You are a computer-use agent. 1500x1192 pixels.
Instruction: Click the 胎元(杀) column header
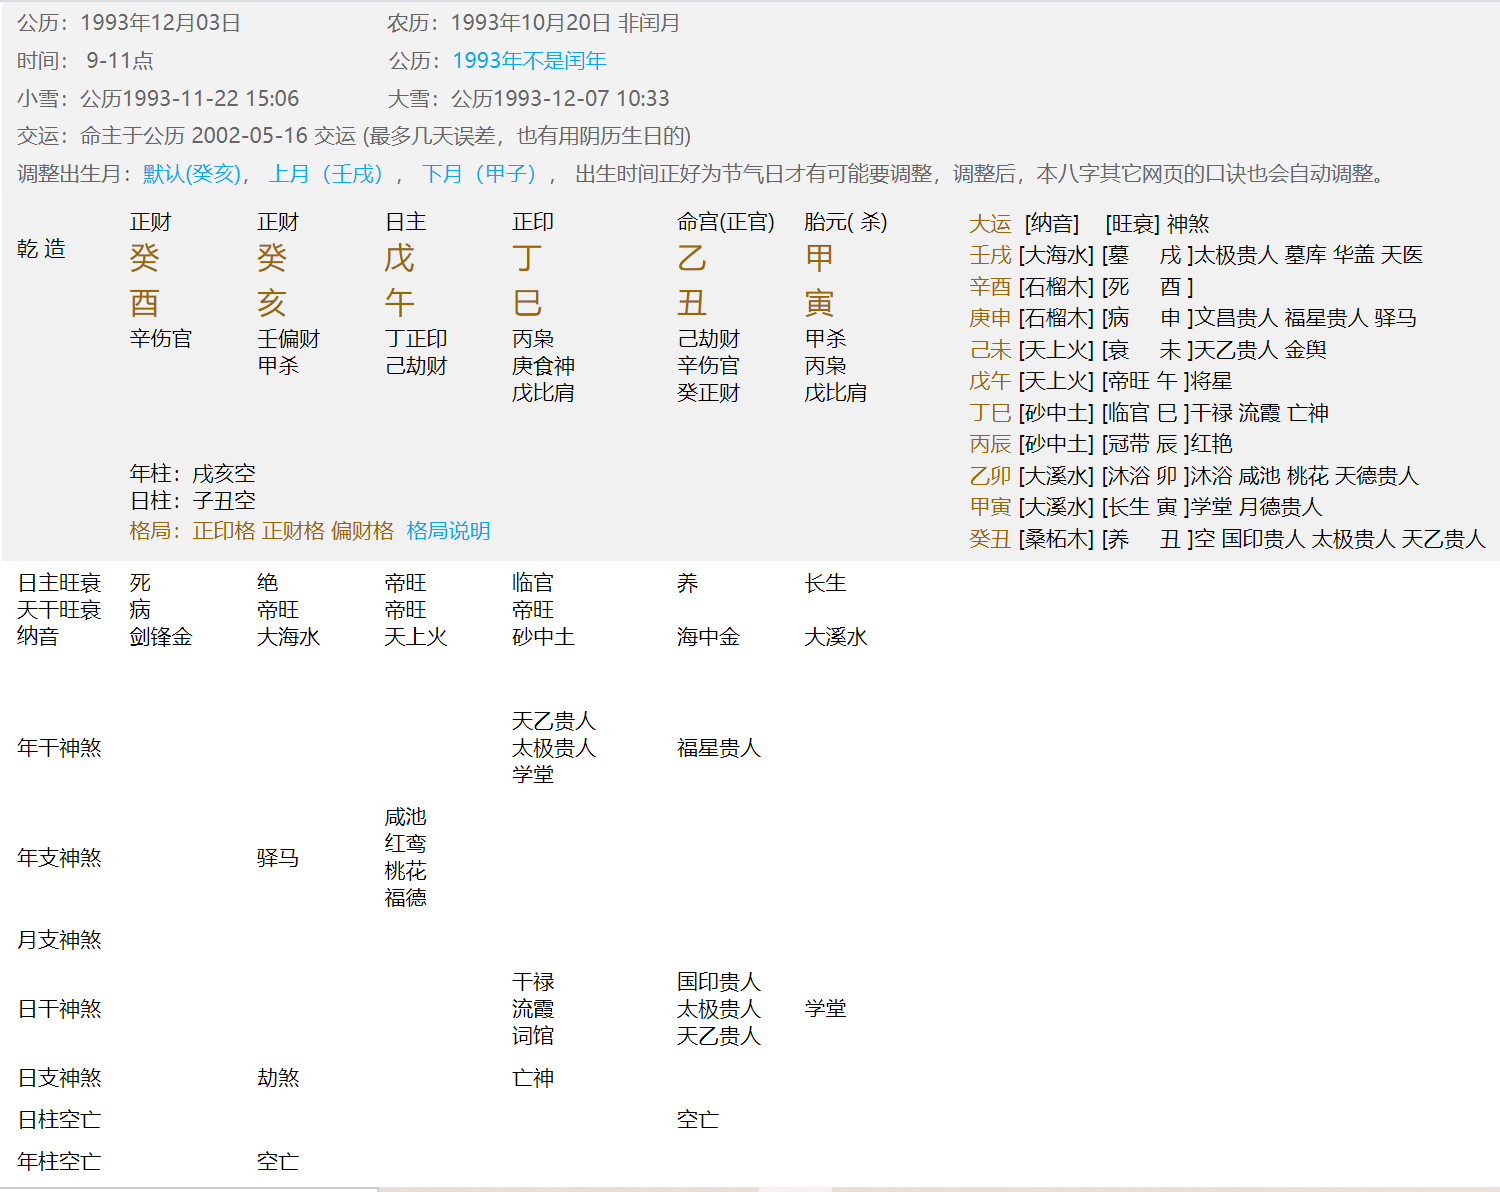click(x=846, y=222)
